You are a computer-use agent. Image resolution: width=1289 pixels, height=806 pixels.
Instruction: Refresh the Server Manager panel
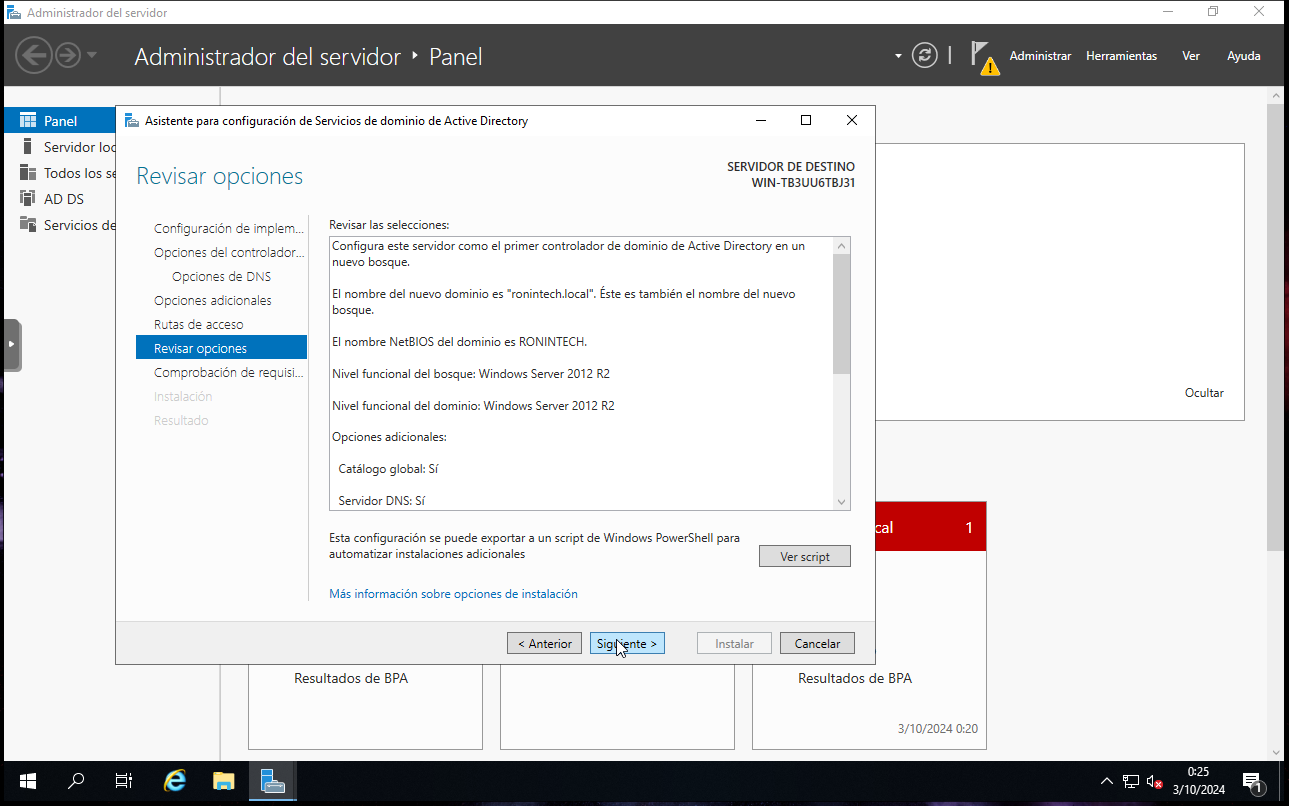tap(925, 56)
